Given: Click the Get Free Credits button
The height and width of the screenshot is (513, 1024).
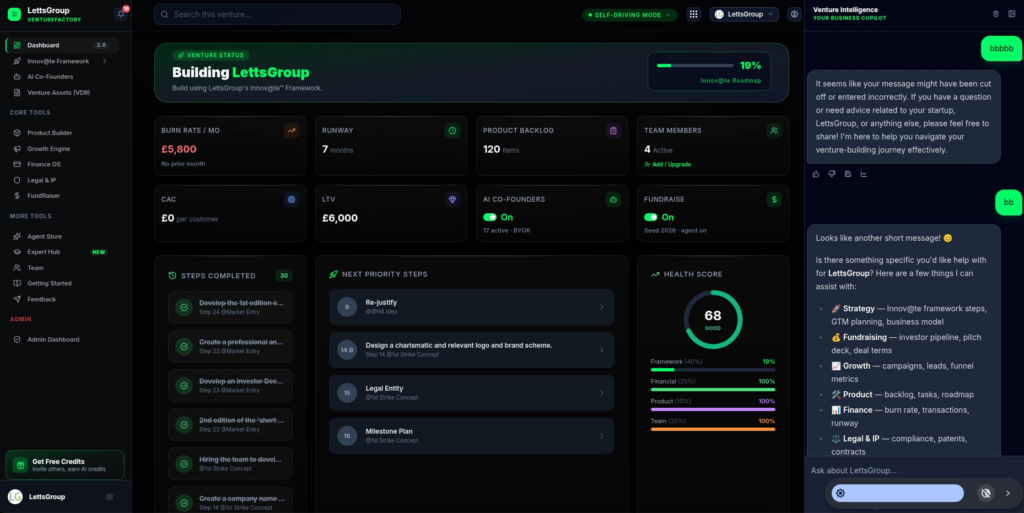Looking at the screenshot, I should pyautogui.click(x=65, y=465).
